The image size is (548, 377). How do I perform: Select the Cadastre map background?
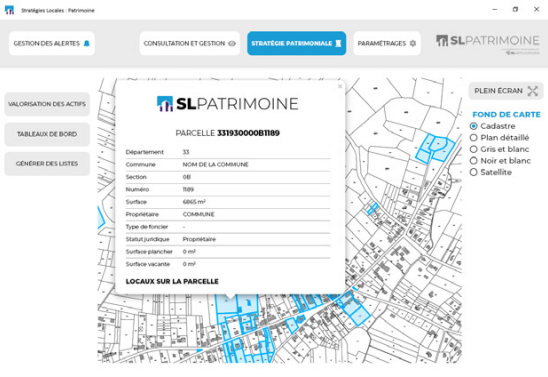tap(474, 126)
